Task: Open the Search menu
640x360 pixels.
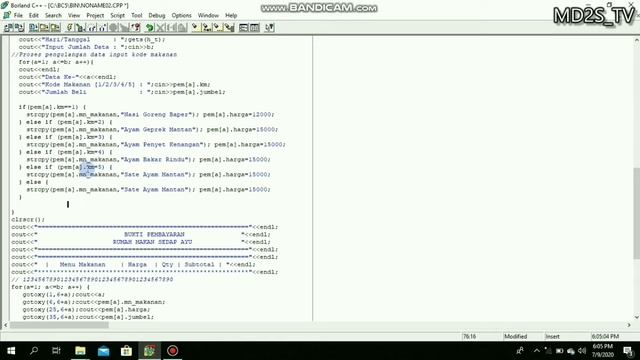Action: click(53, 16)
